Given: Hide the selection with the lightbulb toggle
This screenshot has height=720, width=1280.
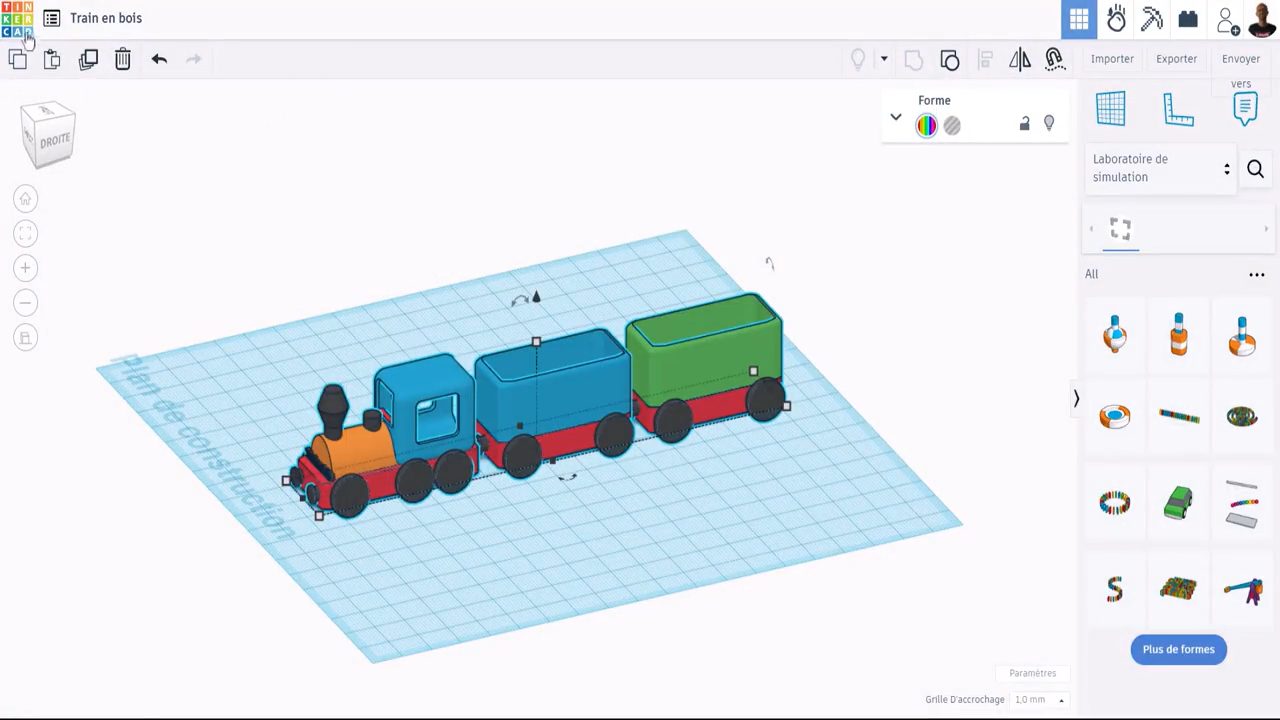Looking at the screenshot, I should pos(1049,123).
